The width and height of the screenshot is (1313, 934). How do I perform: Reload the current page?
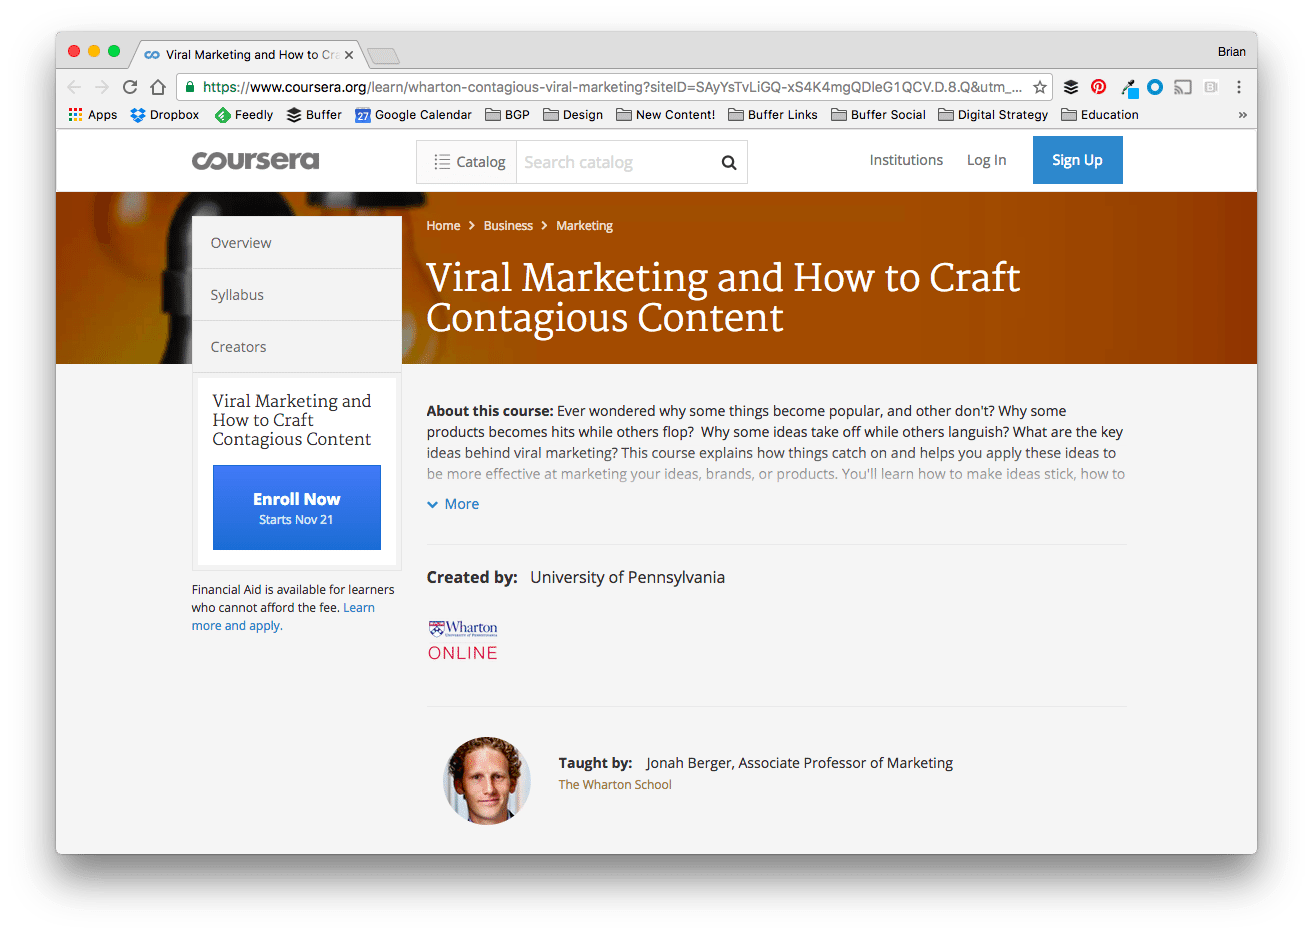(129, 87)
